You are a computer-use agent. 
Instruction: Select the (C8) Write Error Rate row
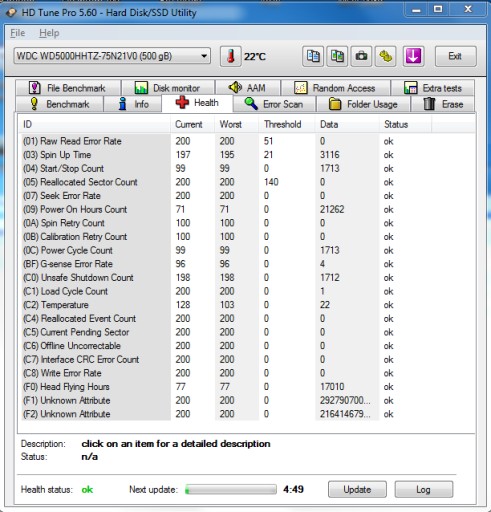tap(247, 373)
